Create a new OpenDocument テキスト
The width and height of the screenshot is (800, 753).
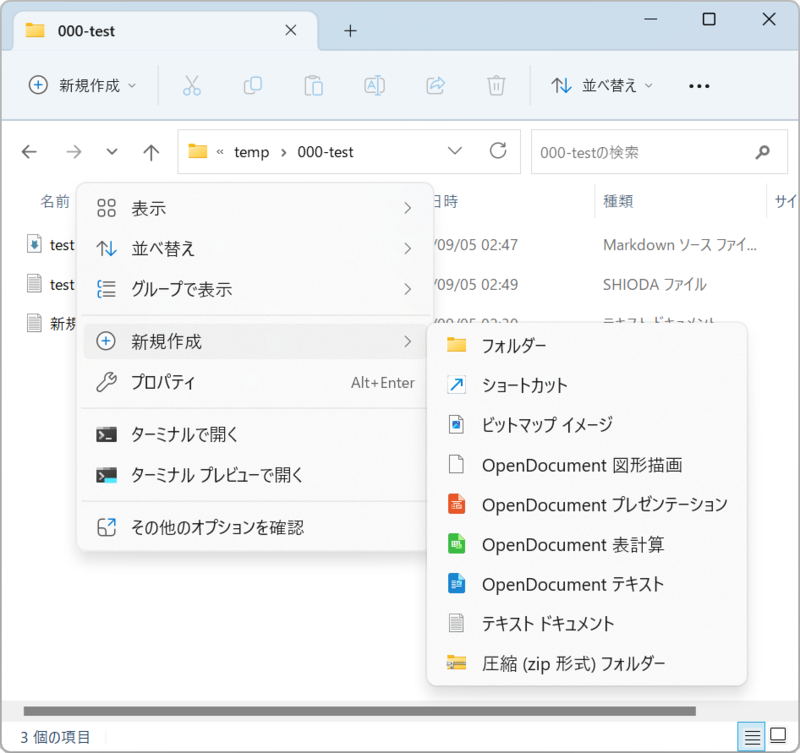point(587,584)
